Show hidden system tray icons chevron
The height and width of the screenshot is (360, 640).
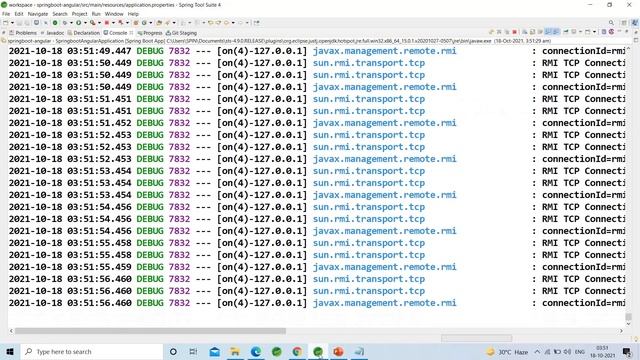[x=537, y=352]
